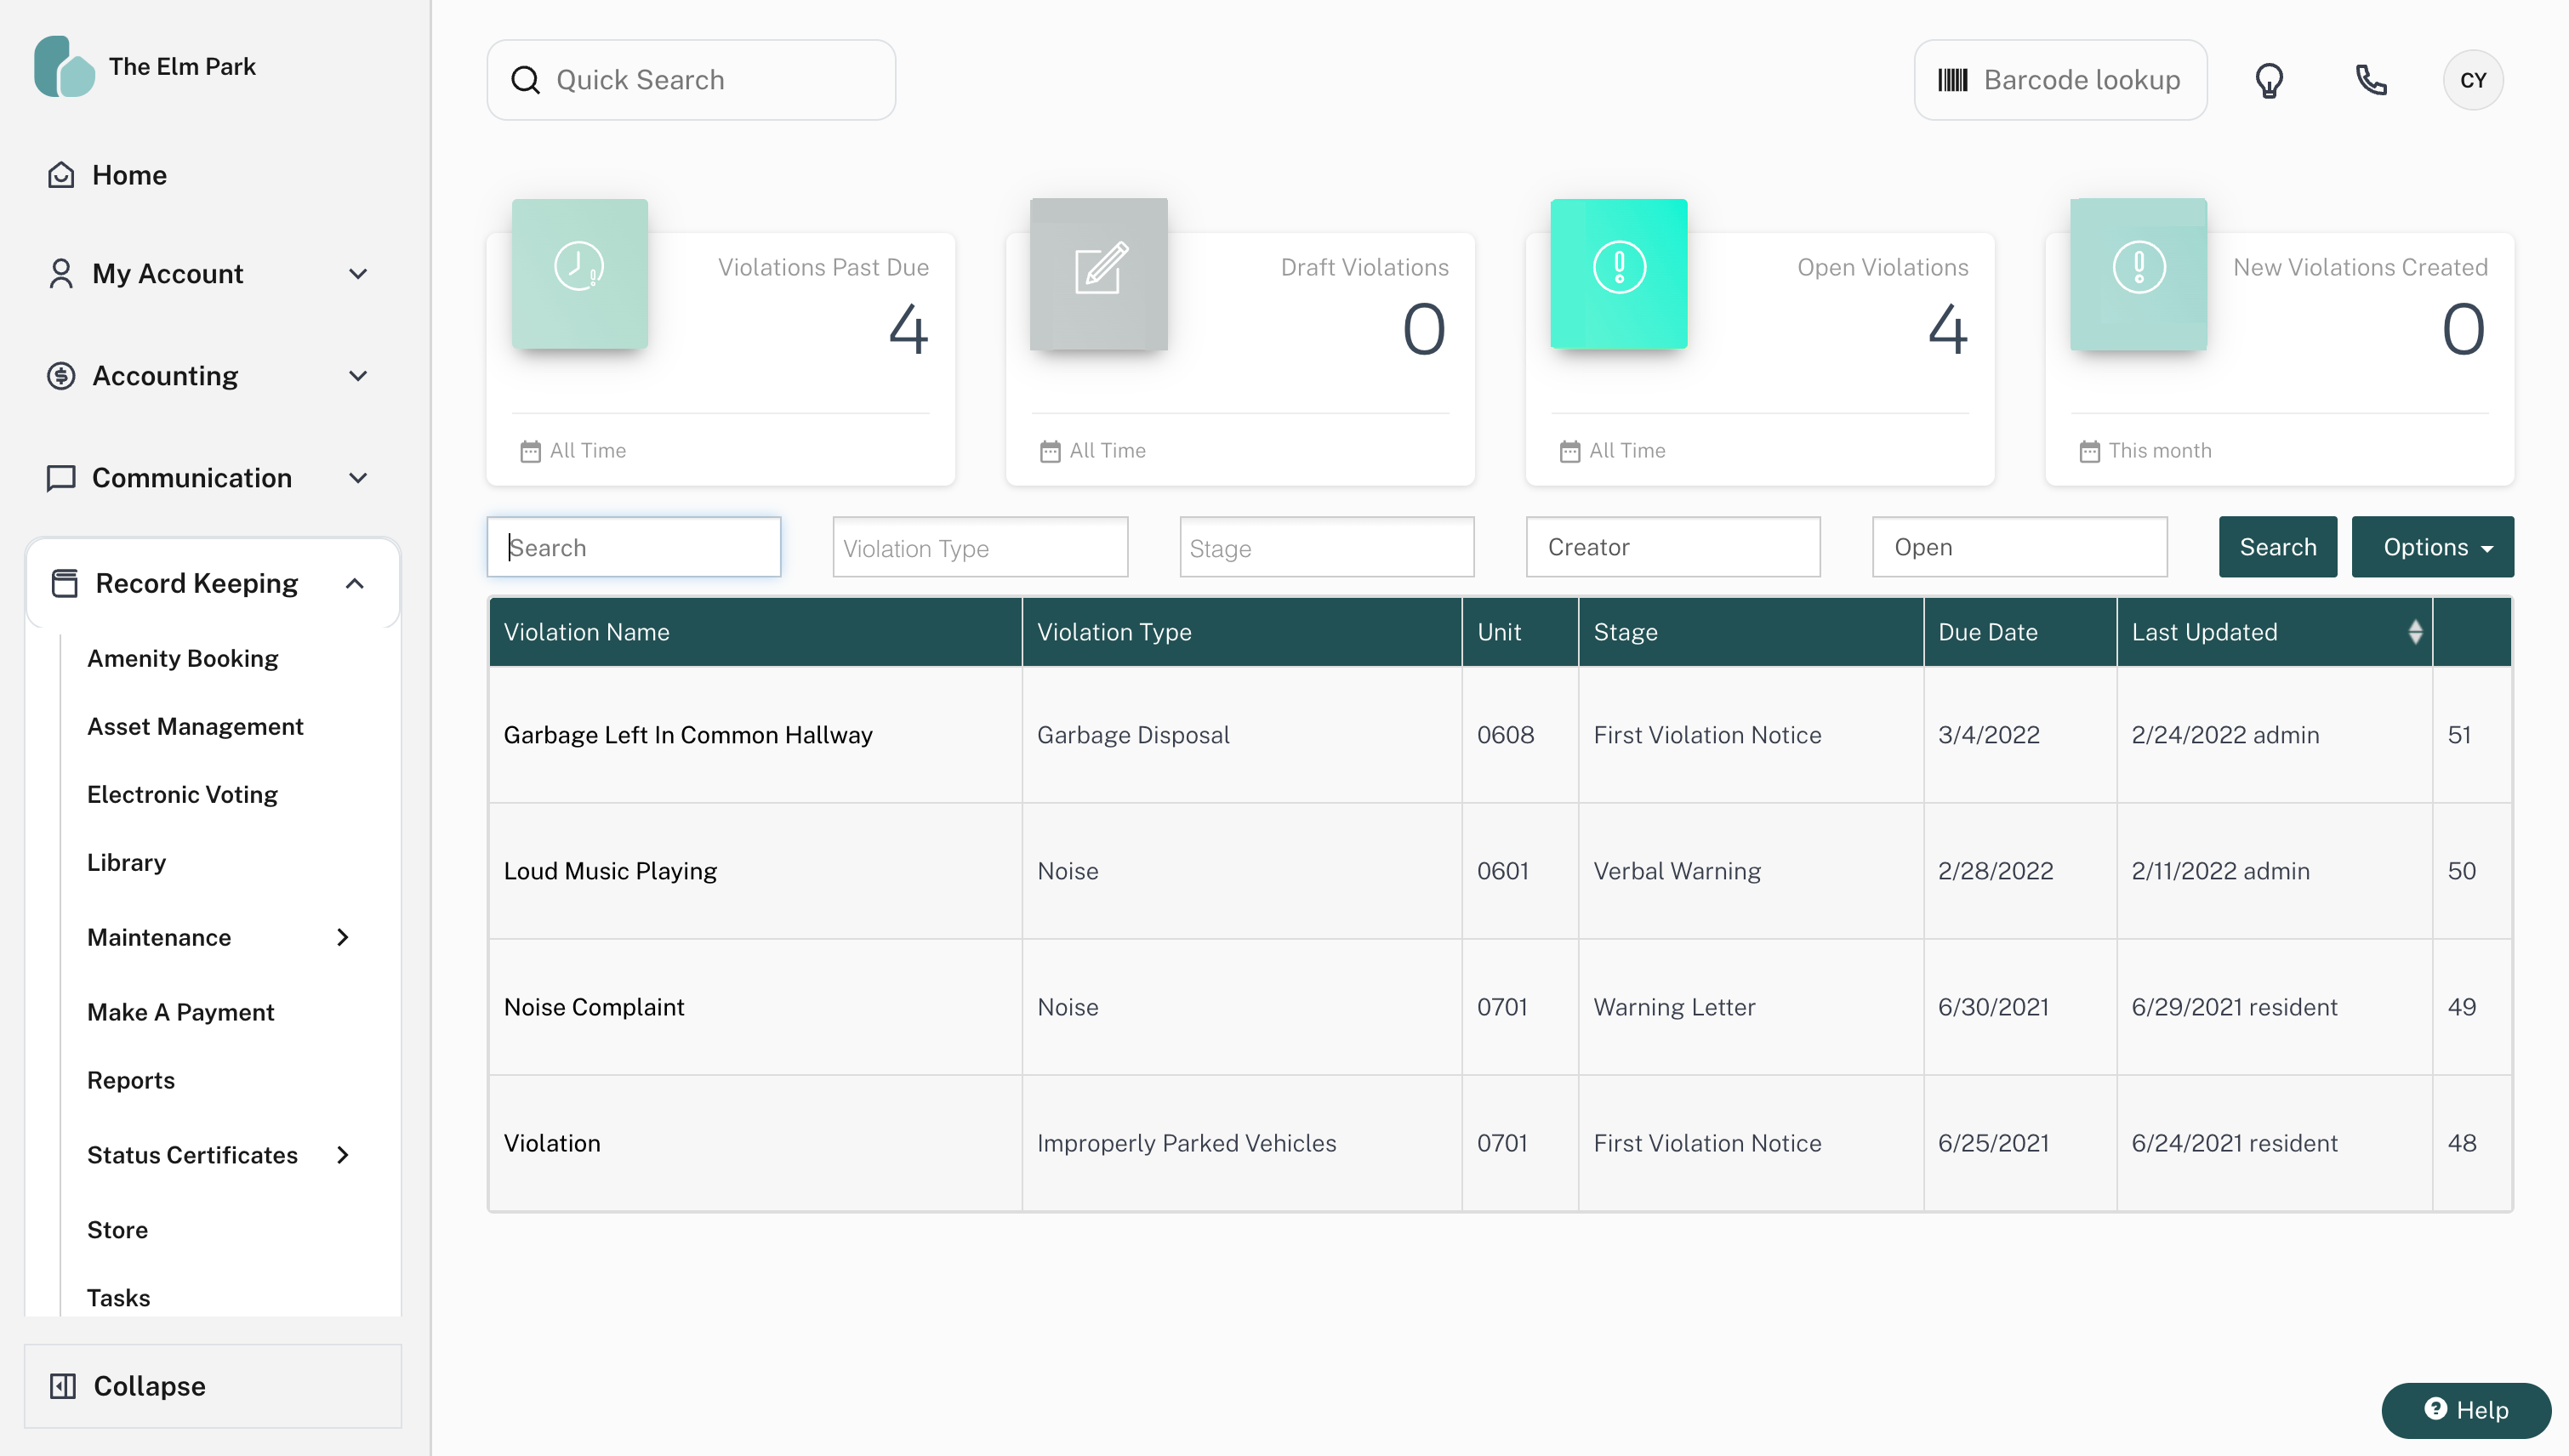
Task: Click the phone contact icon
Action: [x=2370, y=80]
